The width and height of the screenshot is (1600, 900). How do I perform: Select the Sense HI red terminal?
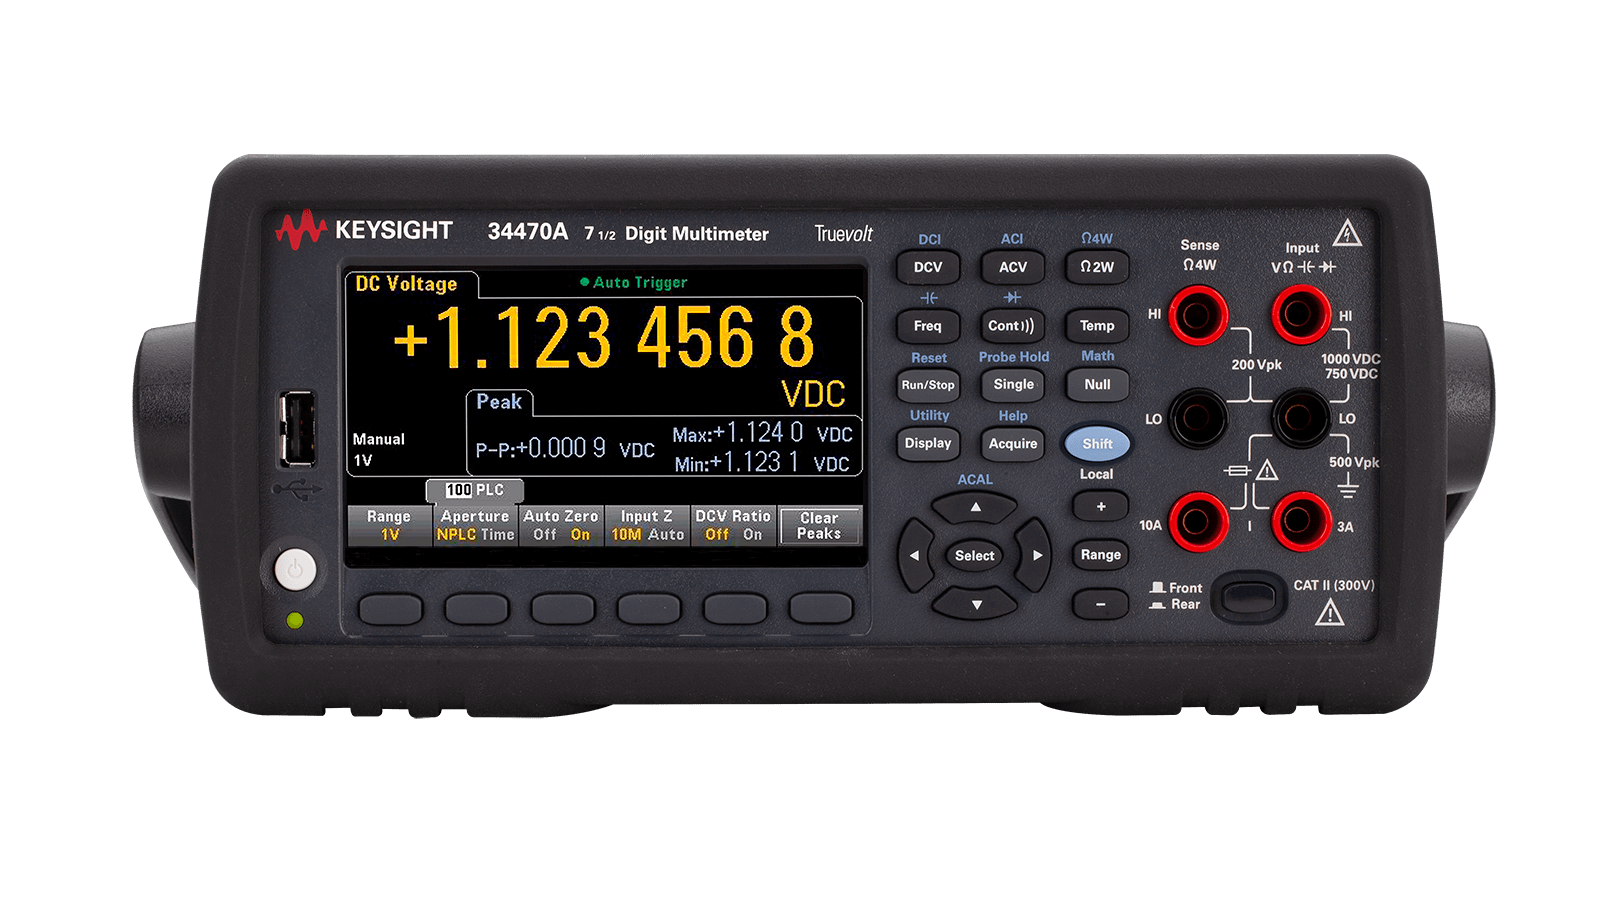[1198, 315]
